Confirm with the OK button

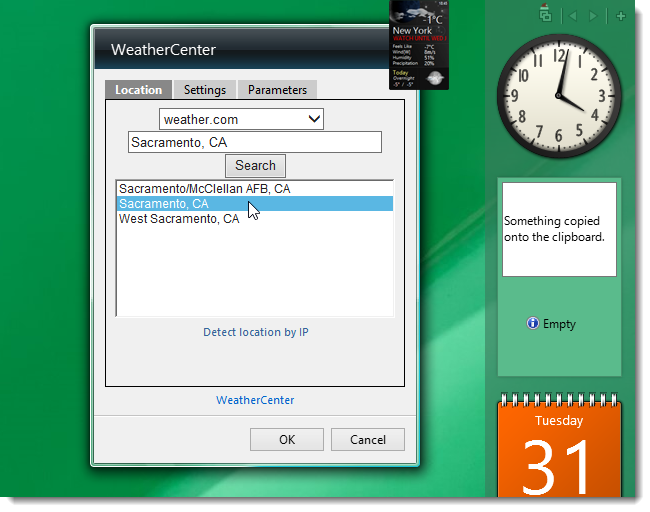coord(287,439)
